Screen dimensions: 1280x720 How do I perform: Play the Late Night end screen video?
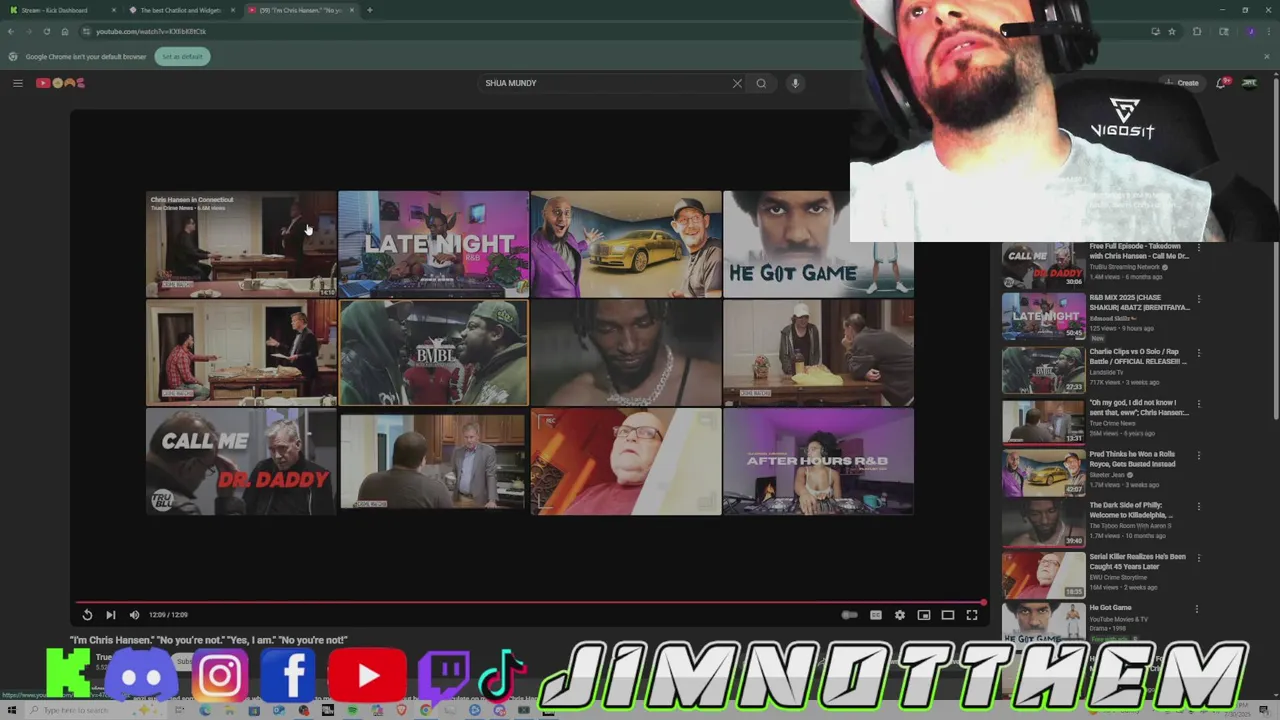coord(434,244)
